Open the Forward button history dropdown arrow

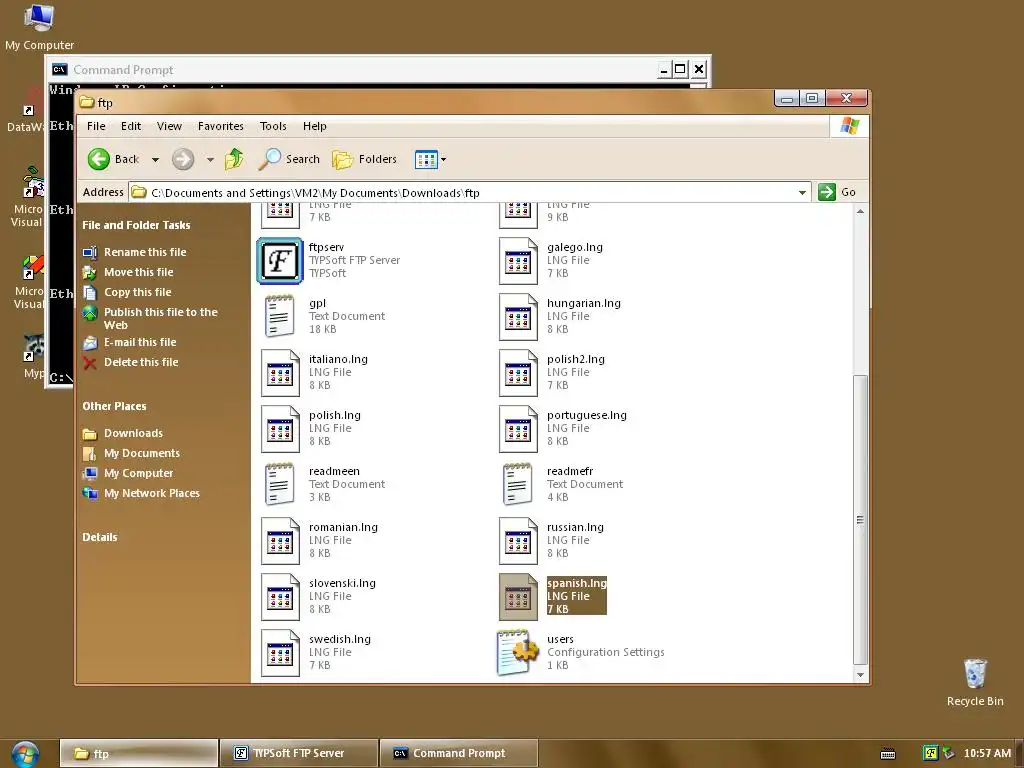coord(210,159)
